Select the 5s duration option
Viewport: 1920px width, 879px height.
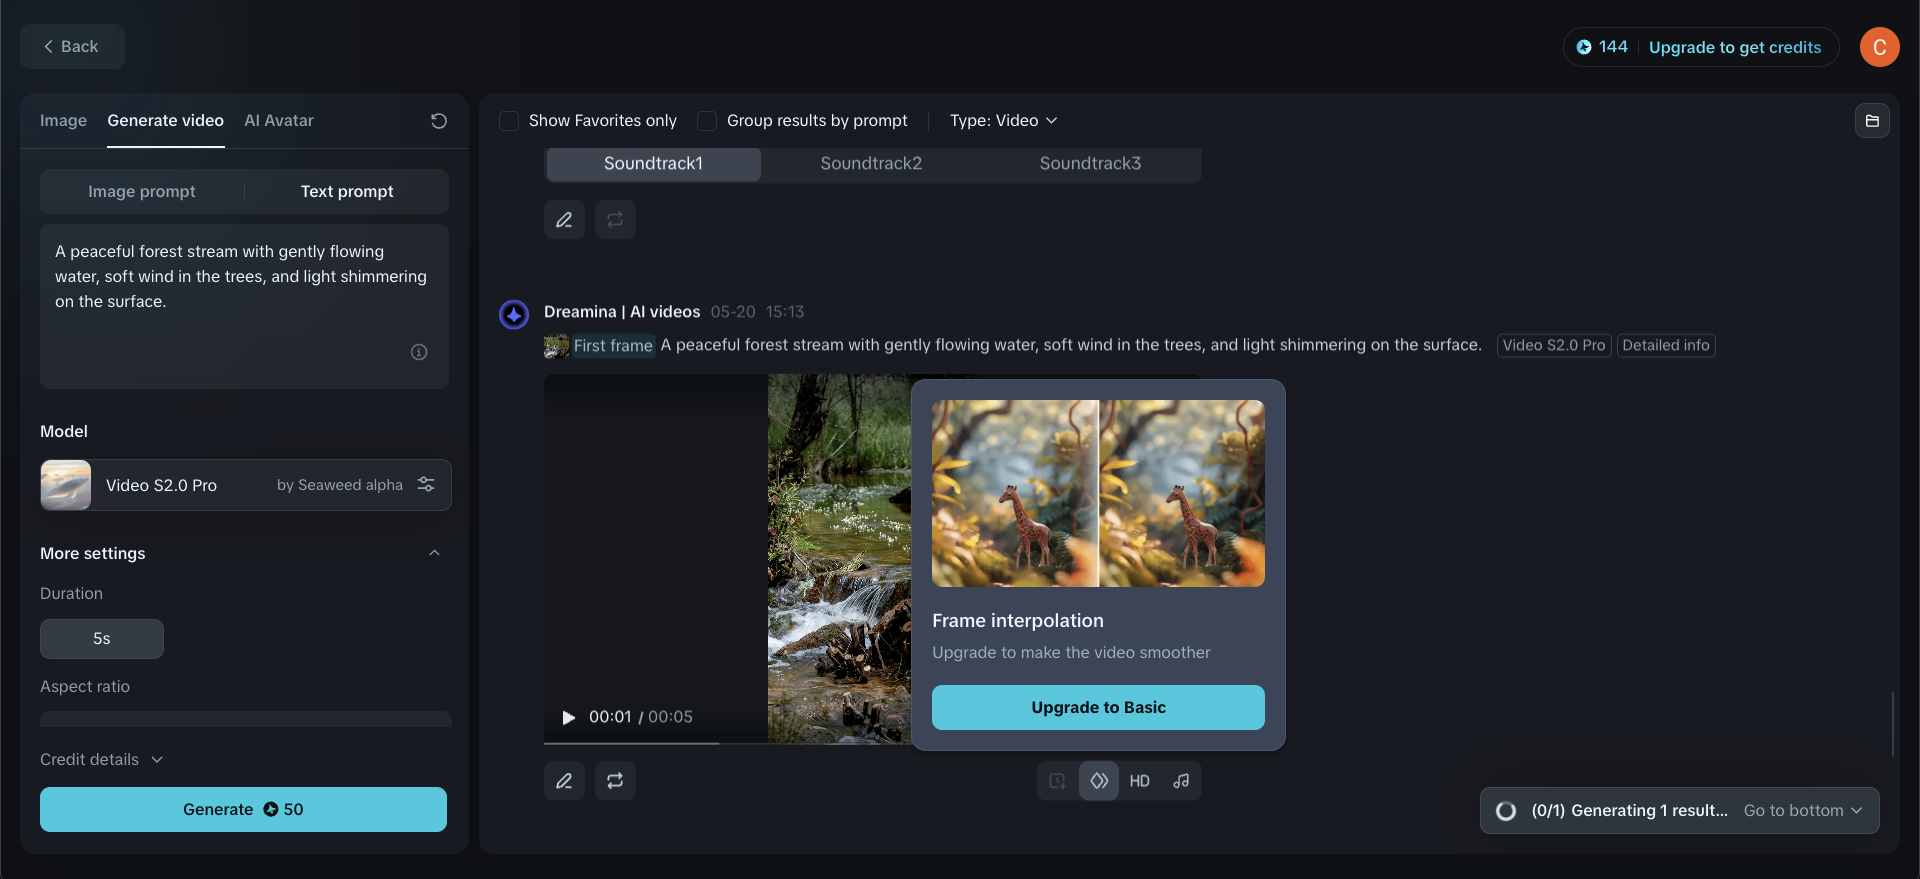(102, 639)
